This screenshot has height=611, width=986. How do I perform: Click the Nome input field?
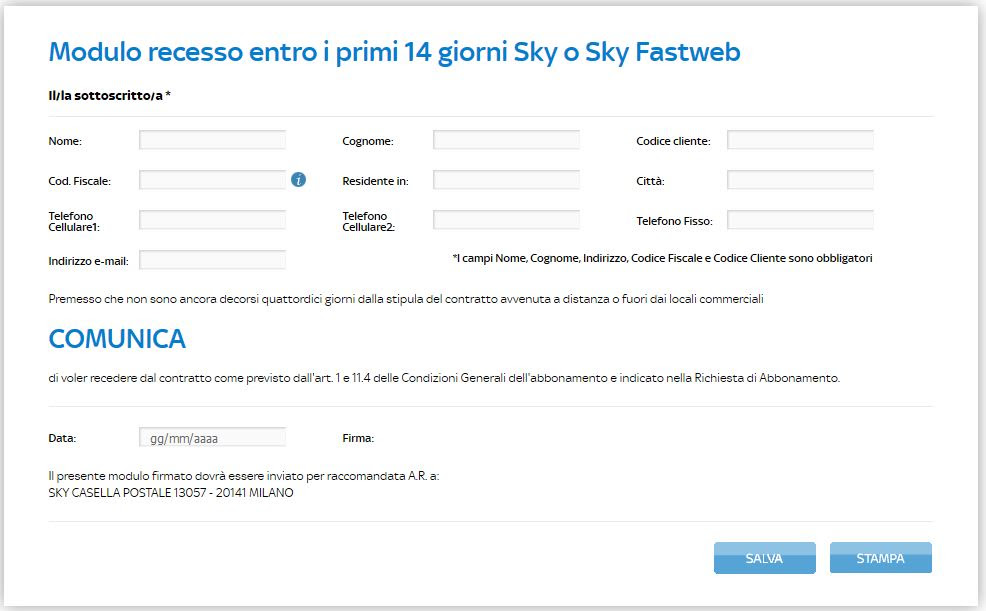pyautogui.click(x=211, y=139)
